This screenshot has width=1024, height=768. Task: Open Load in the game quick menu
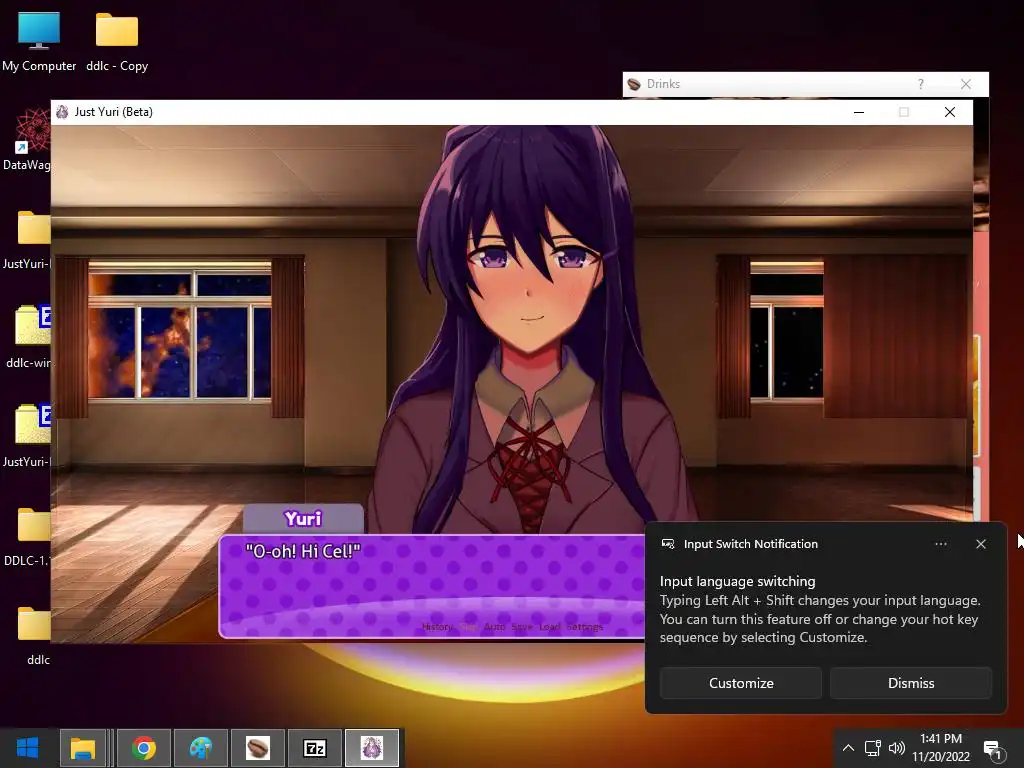pos(549,627)
